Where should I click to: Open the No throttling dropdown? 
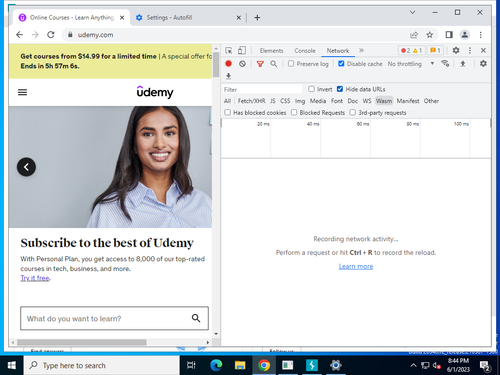point(411,64)
